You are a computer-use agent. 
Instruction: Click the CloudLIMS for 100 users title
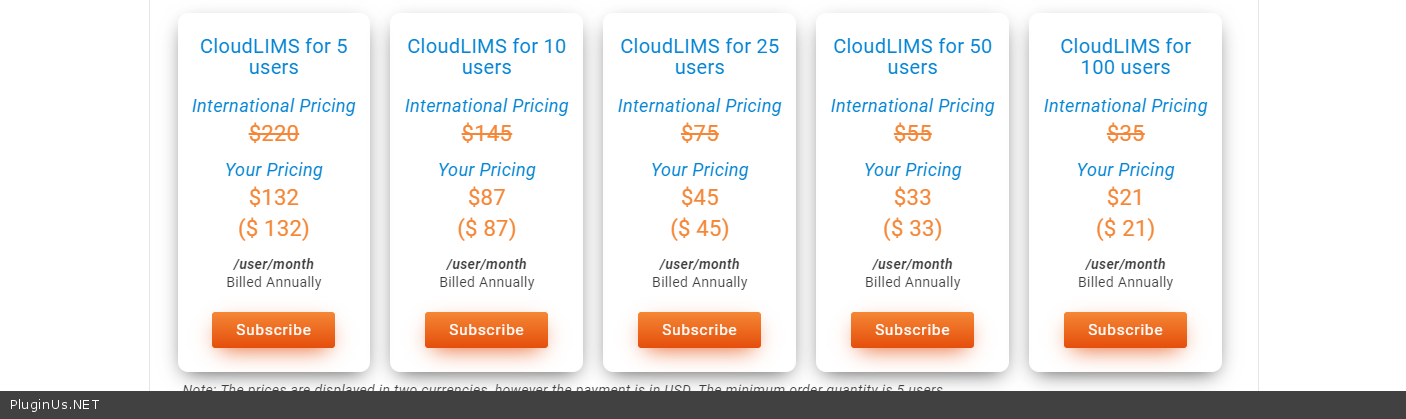click(1125, 57)
